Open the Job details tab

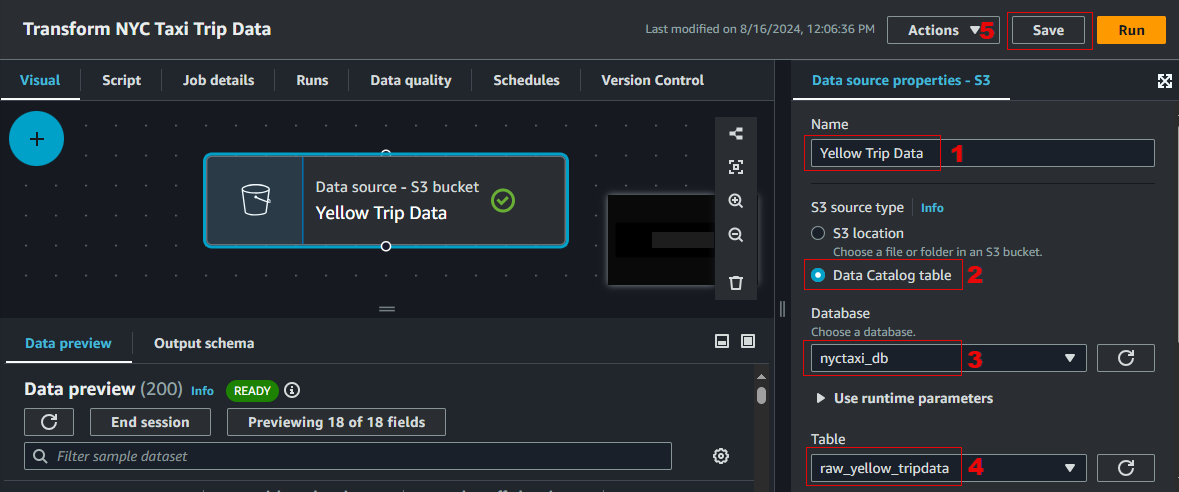[218, 80]
